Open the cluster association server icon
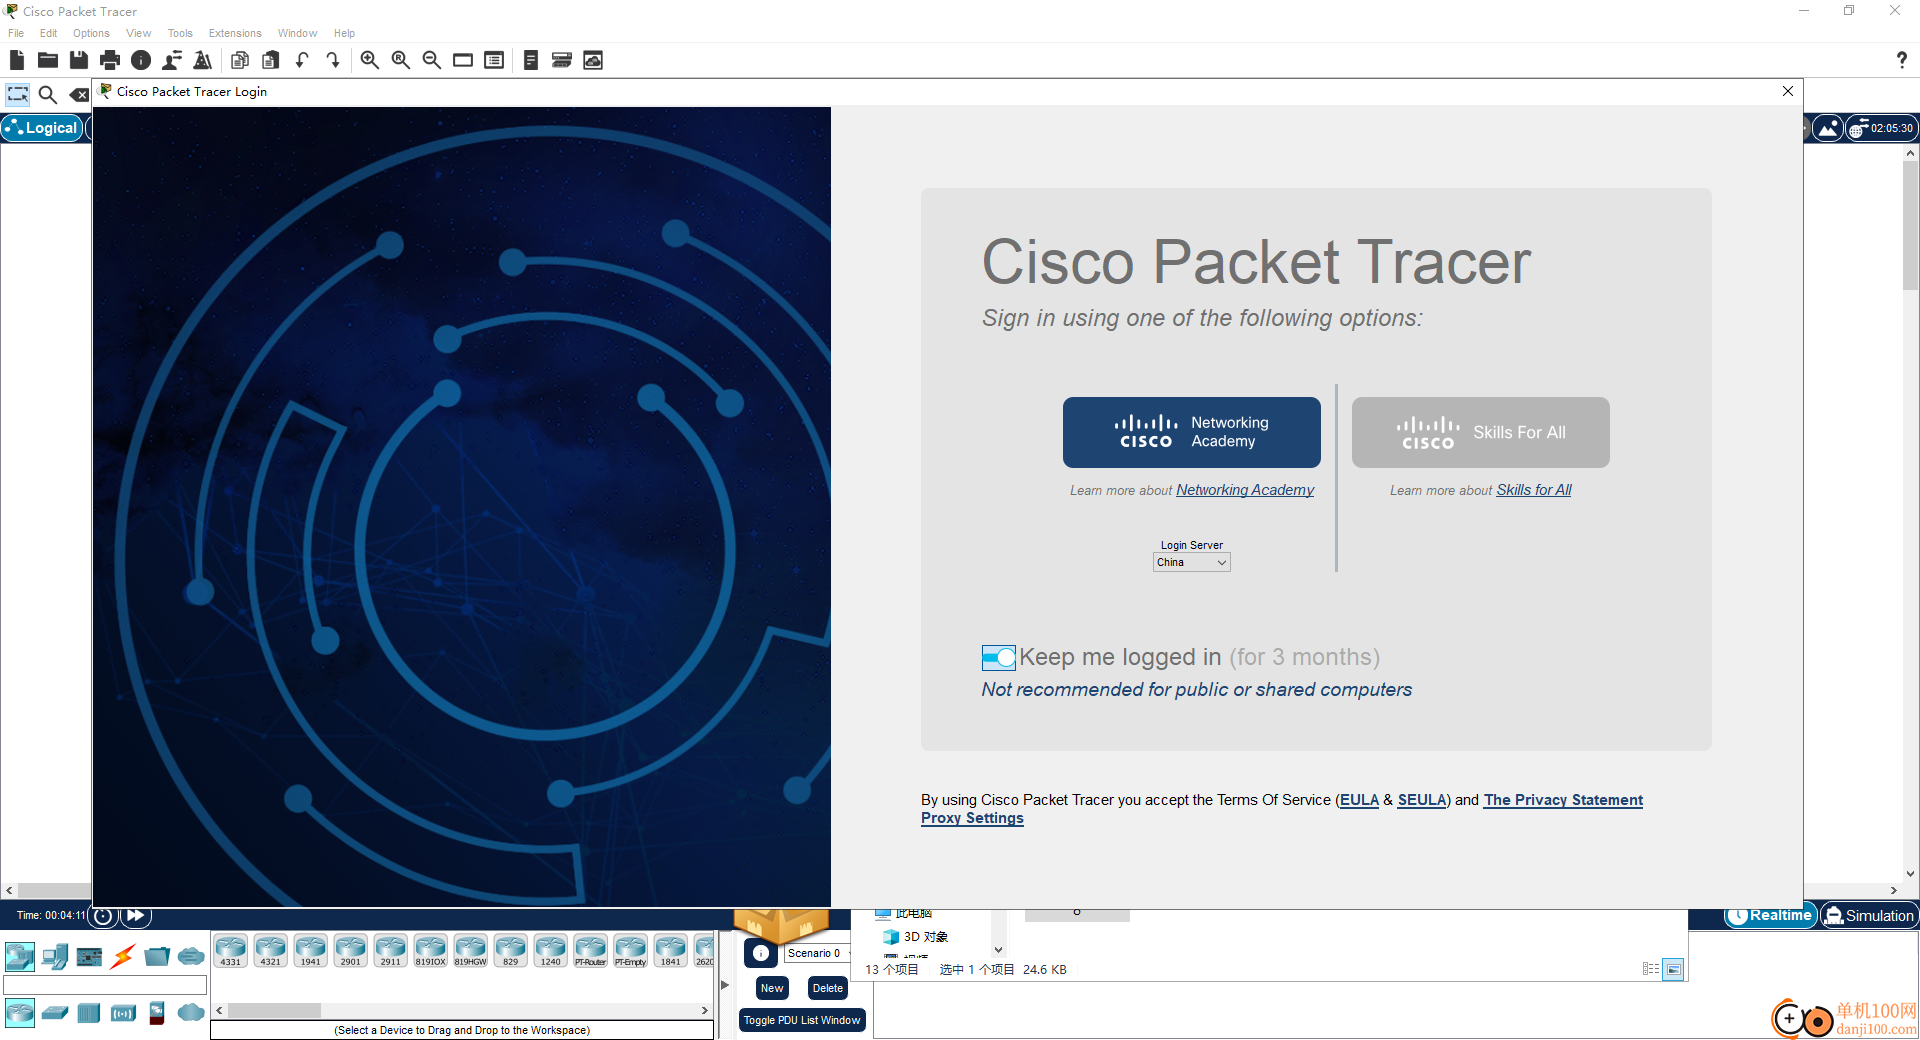This screenshot has height=1040, width=1920. (x=562, y=60)
